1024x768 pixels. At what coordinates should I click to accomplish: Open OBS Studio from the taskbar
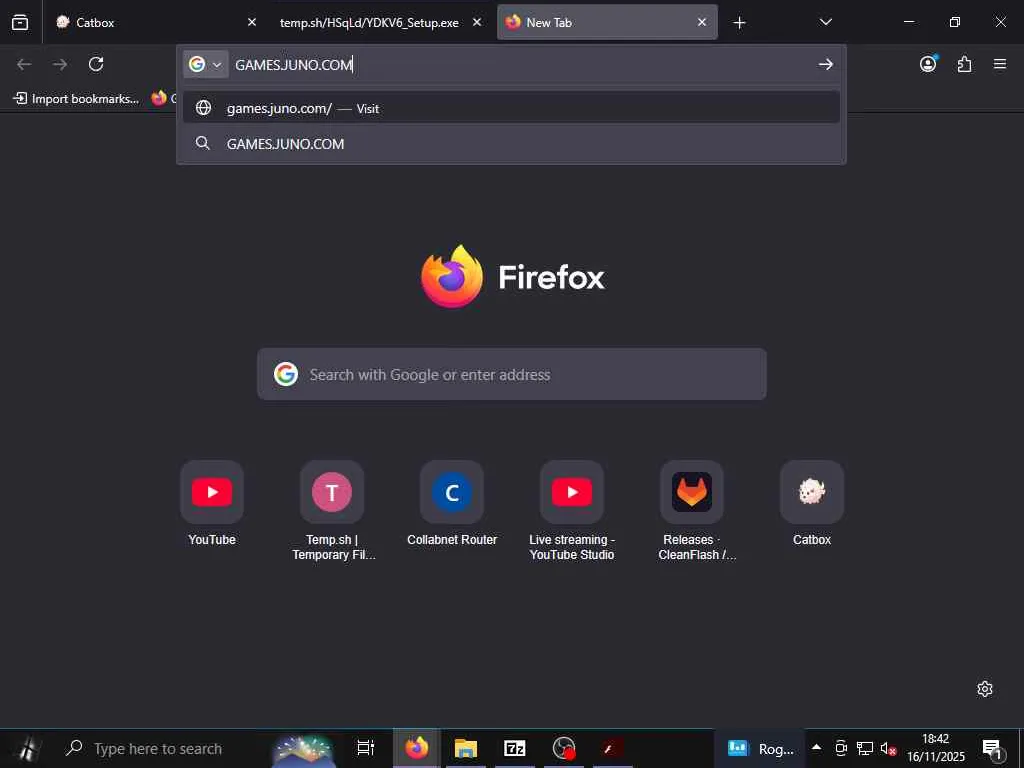click(x=564, y=748)
